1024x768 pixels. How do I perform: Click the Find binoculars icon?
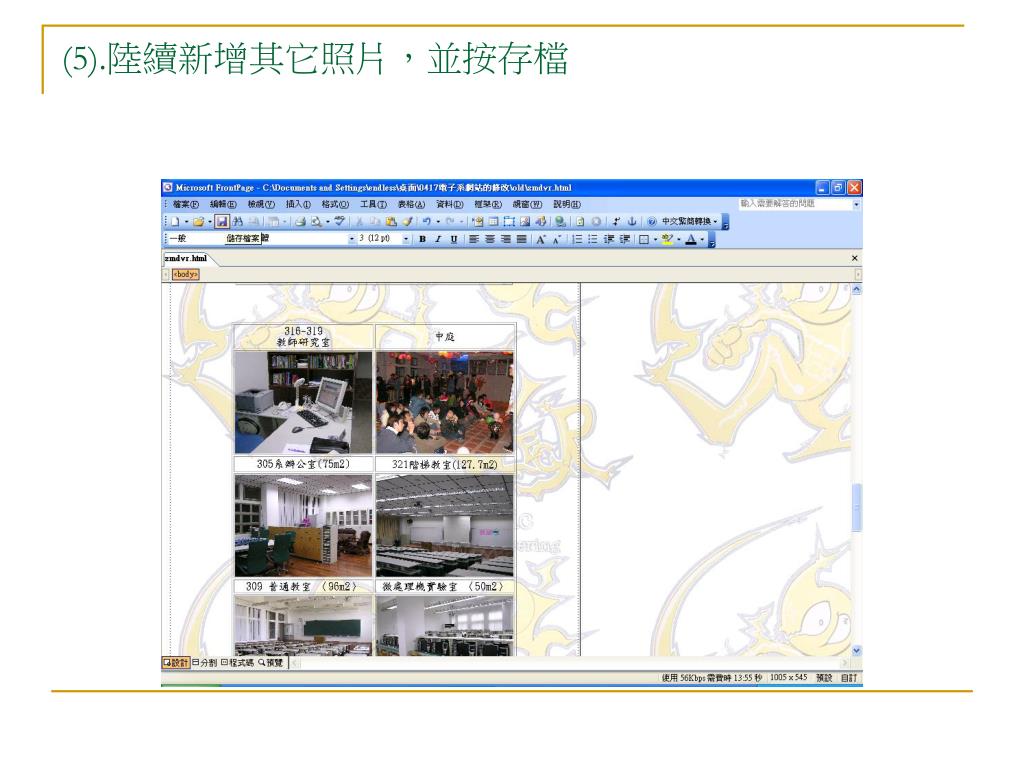(x=238, y=221)
